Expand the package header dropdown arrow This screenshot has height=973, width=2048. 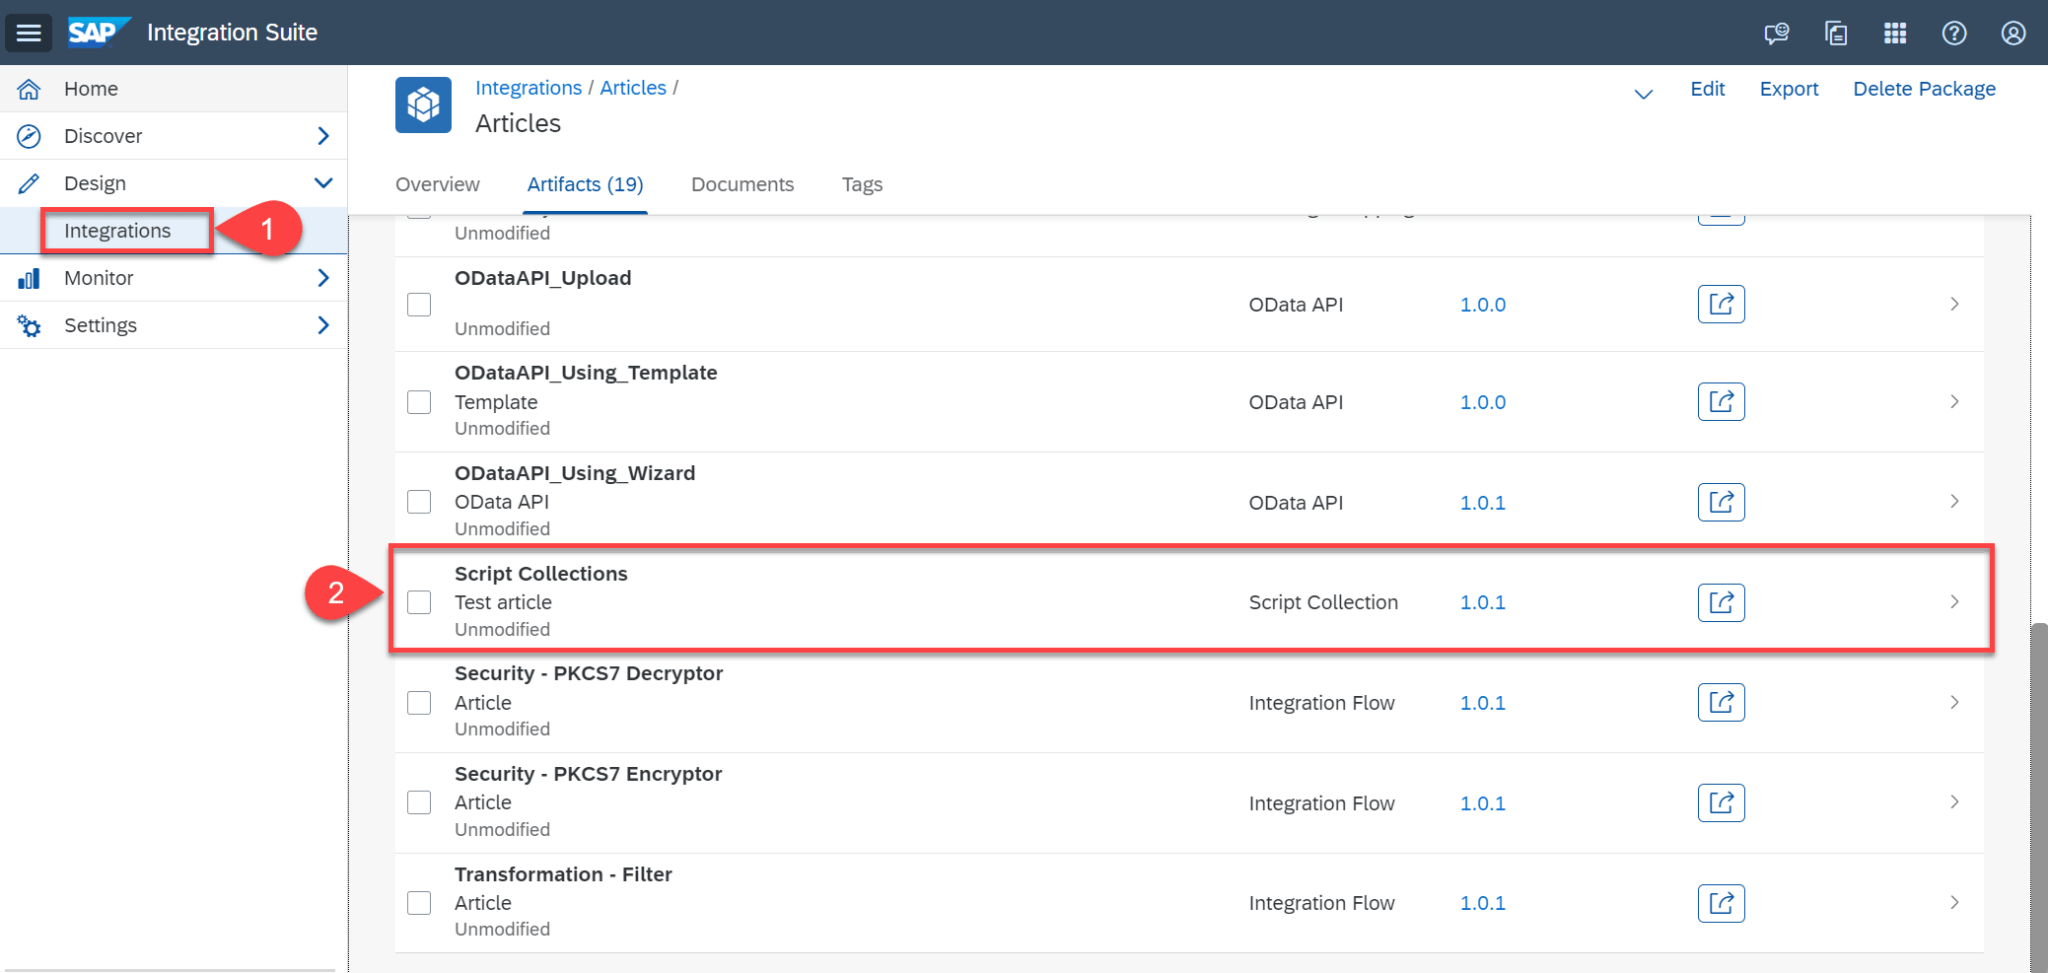1643,94
